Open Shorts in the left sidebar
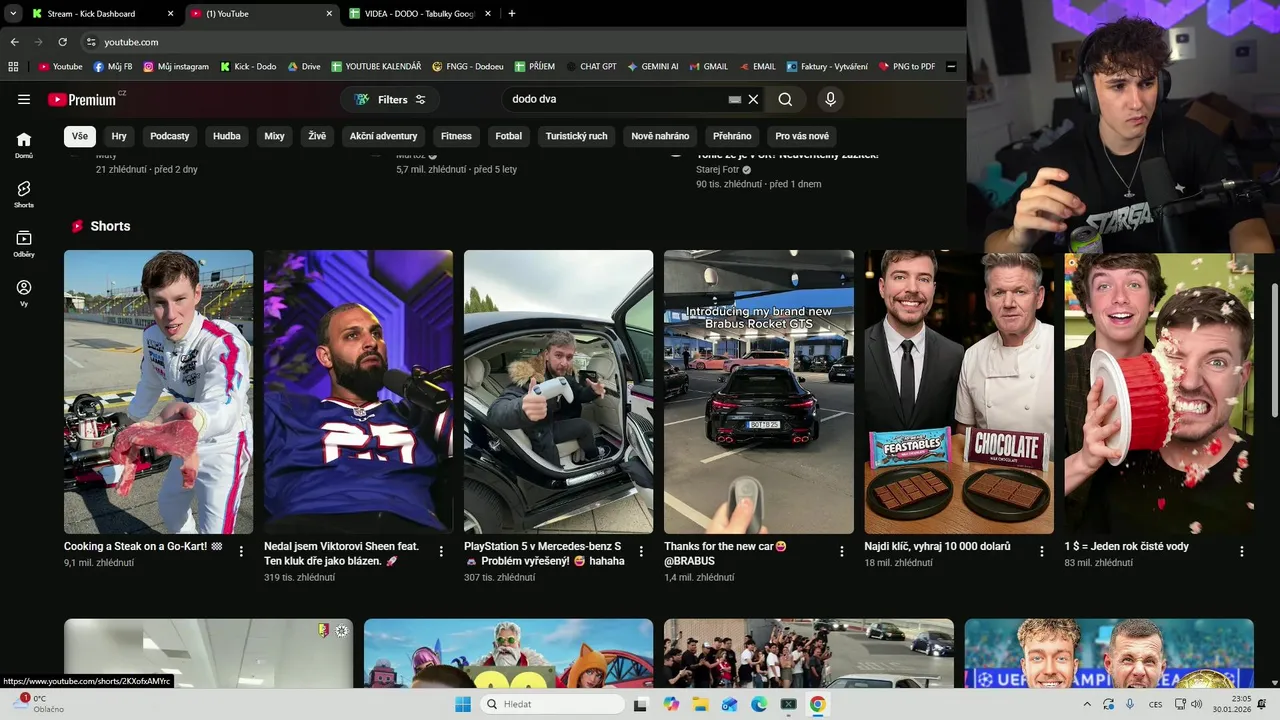This screenshot has width=1280, height=720. [24, 194]
